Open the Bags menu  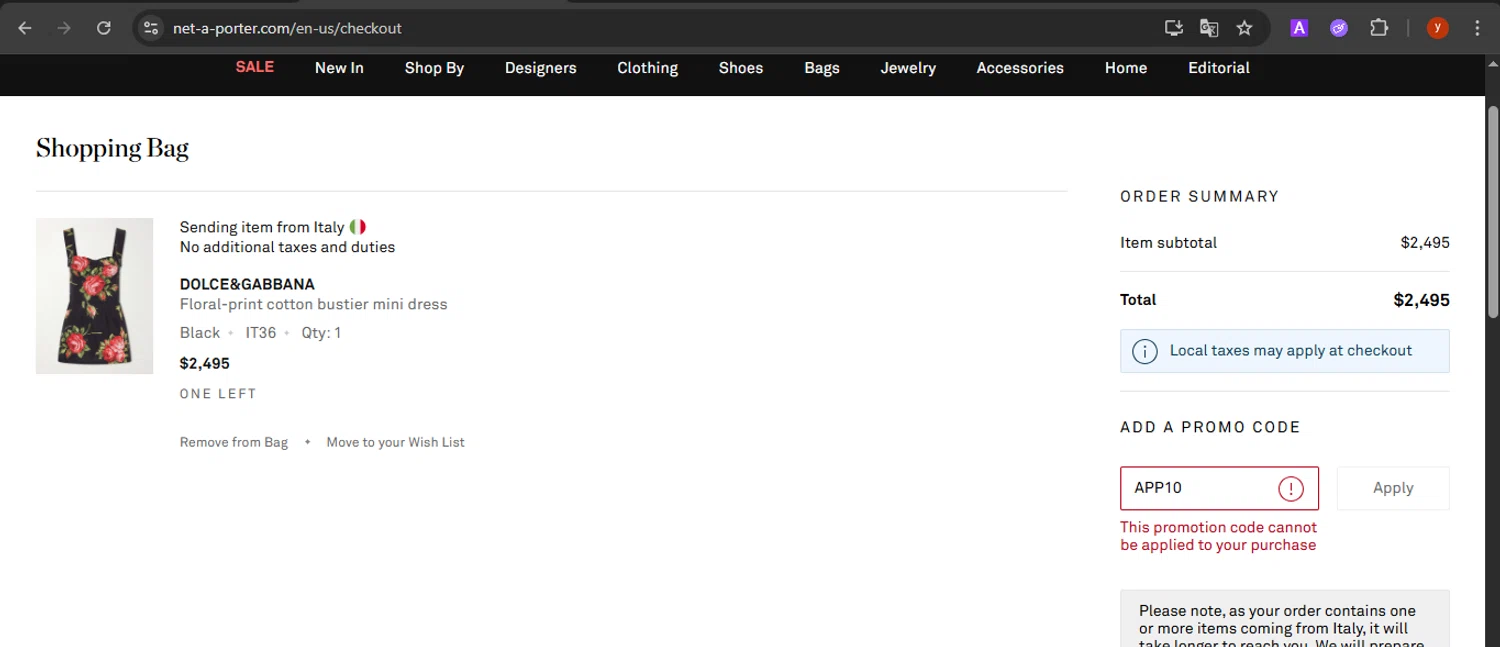(x=822, y=68)
